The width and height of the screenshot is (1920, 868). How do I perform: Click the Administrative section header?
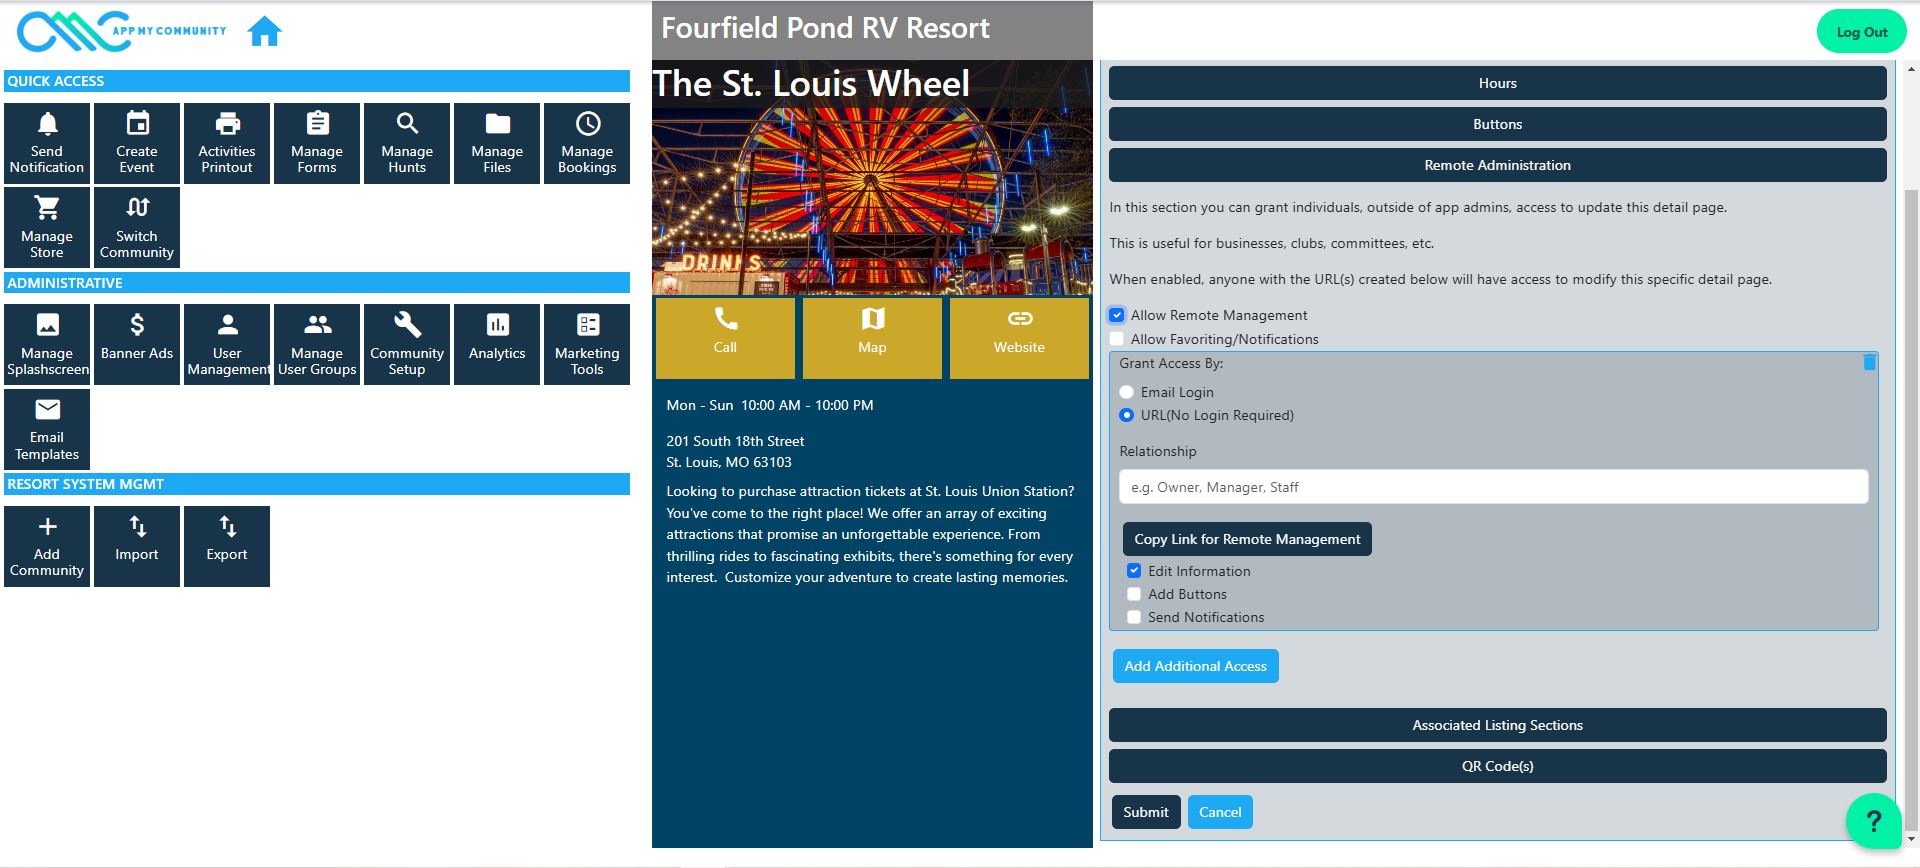click(317, 283)
